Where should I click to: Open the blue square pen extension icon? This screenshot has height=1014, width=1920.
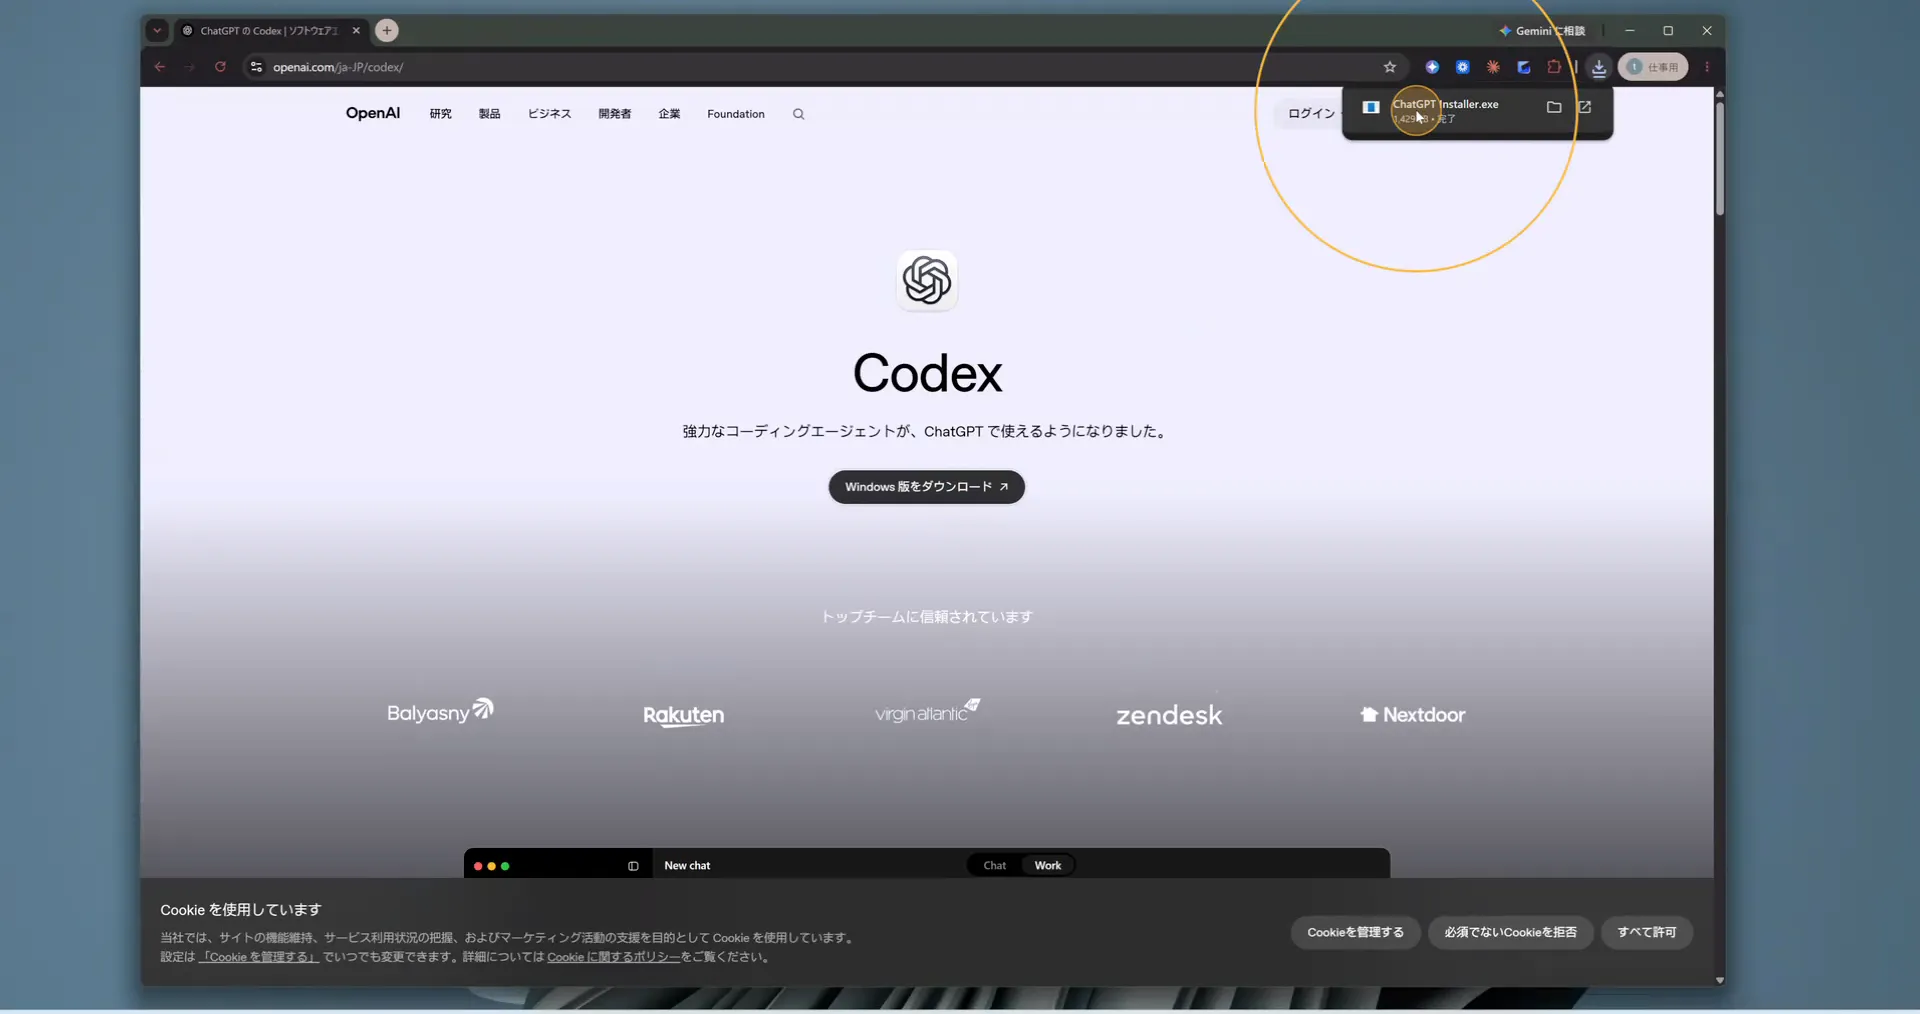(x=1524, y=67)
